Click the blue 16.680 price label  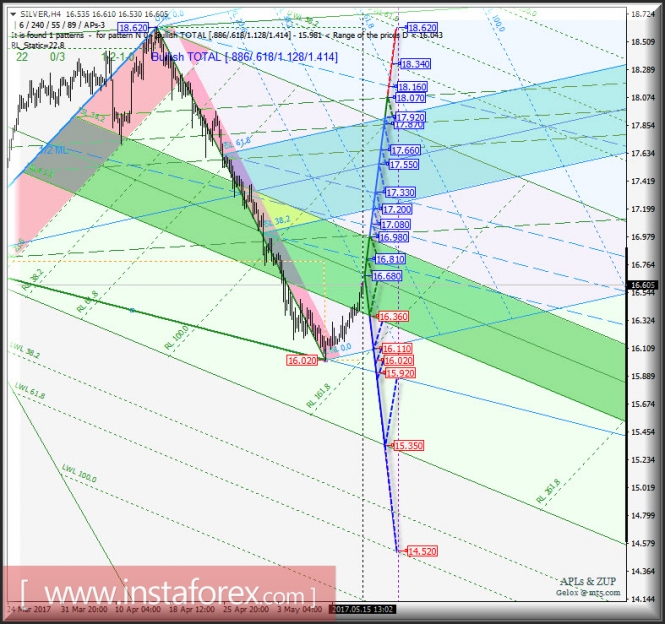(x=386, y=276)
